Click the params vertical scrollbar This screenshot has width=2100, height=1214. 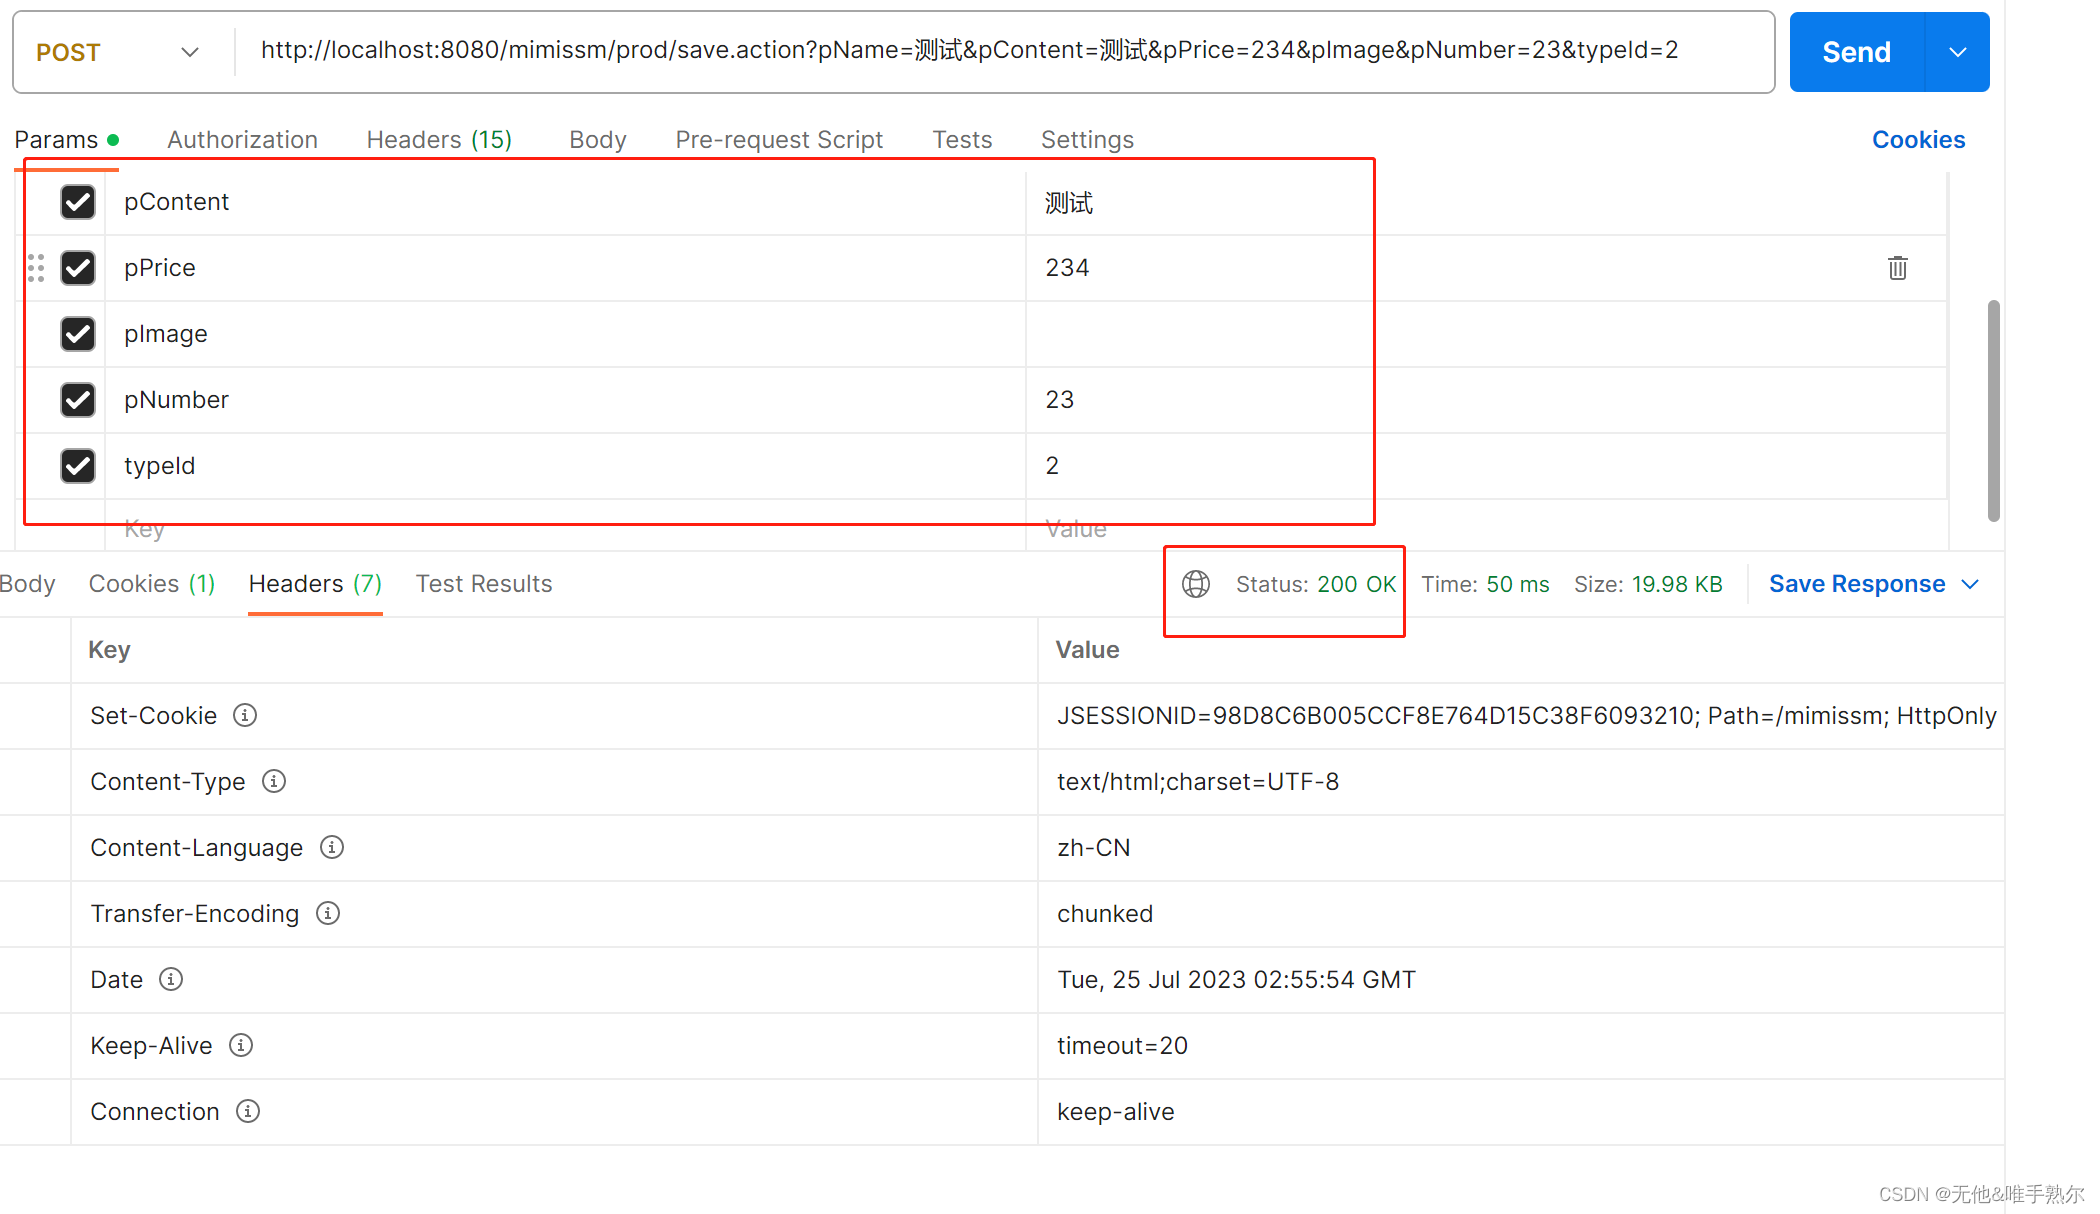(1993, 410)
